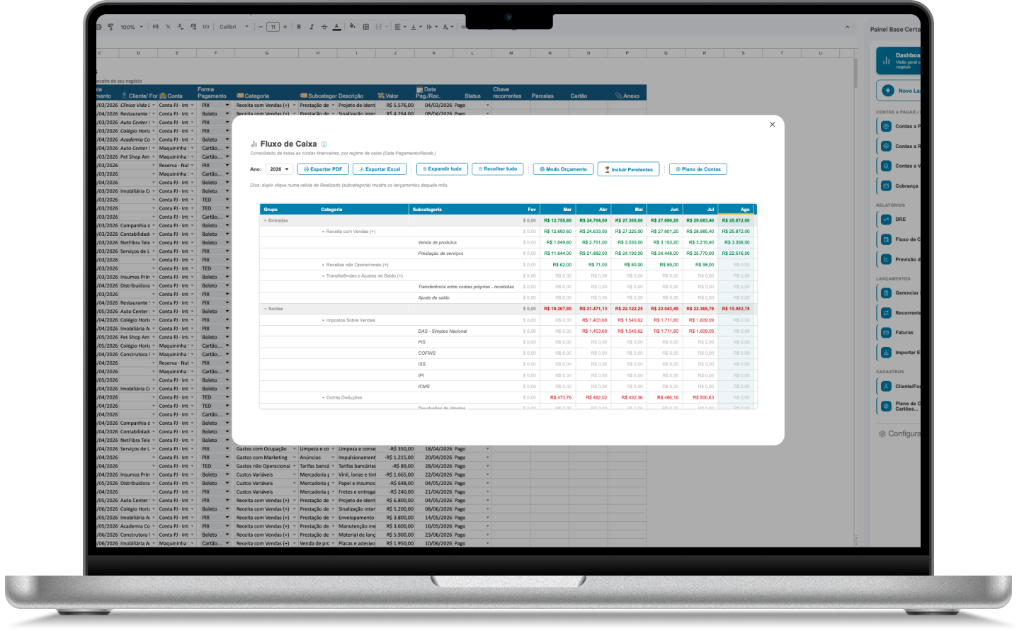Click info icon beside Fluxo de Caixa title
Screen dimensions: 1024x631
(x=324, y=144)
